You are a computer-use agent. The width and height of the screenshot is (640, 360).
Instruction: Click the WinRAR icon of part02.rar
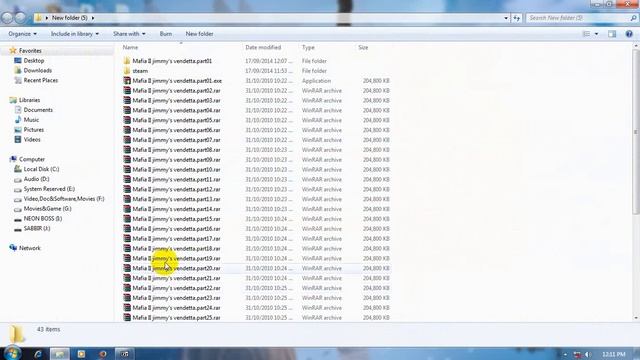[127, 91]
